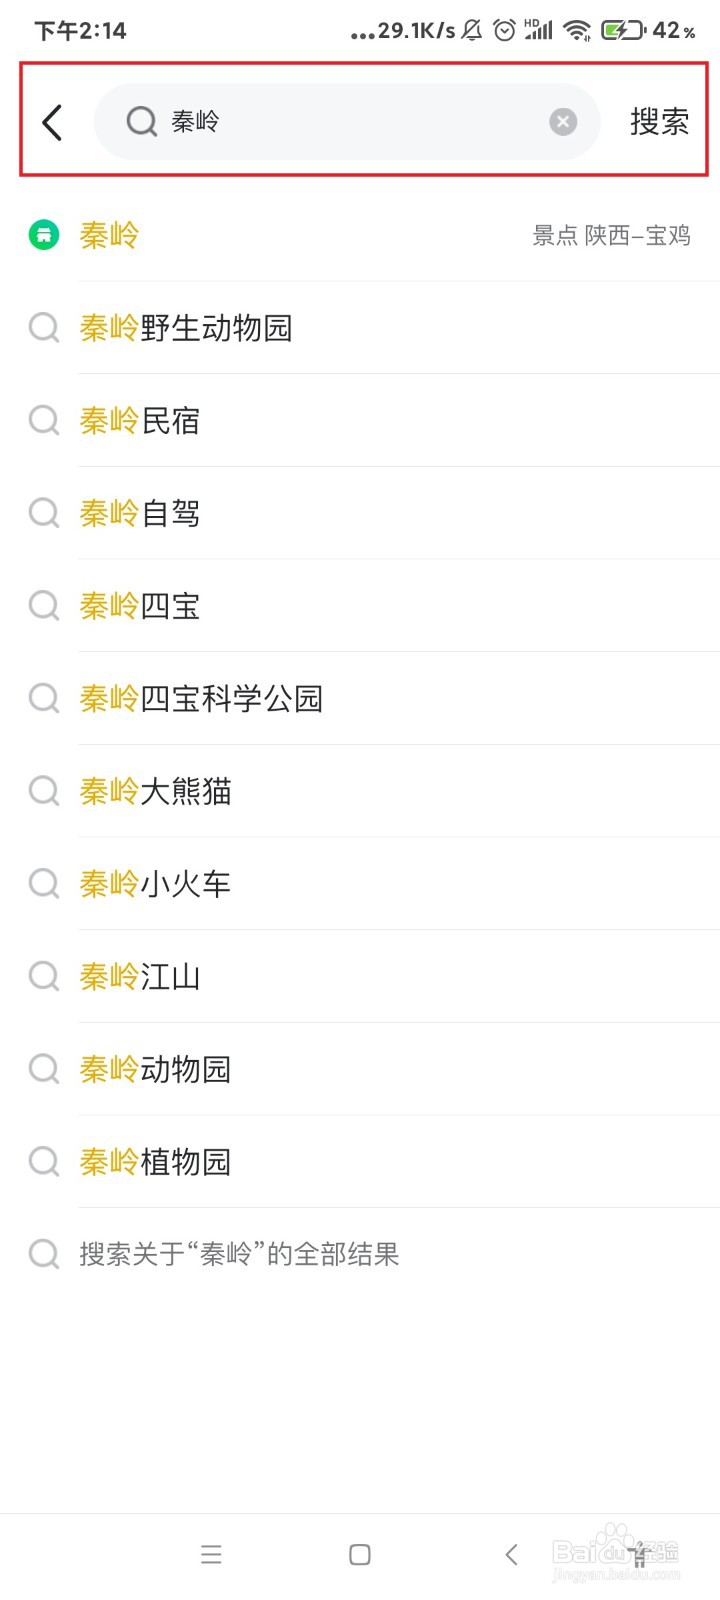
Task: Click the 秦岭 search input field
Action: pyautogui.click(x=350, y=122)
